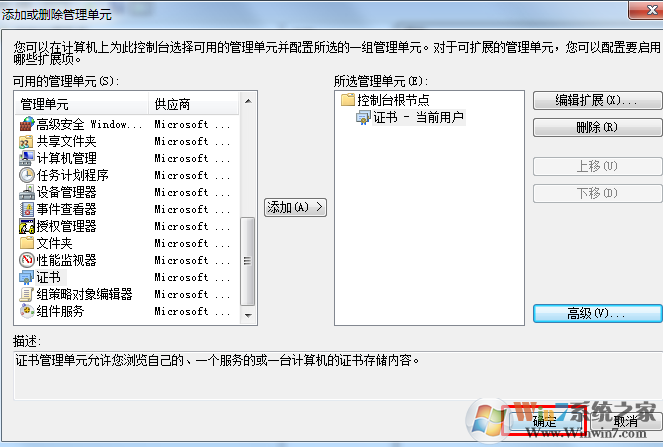Select the 共享文件夹 snap-in name
663x447 pixels.
[66, 141]
